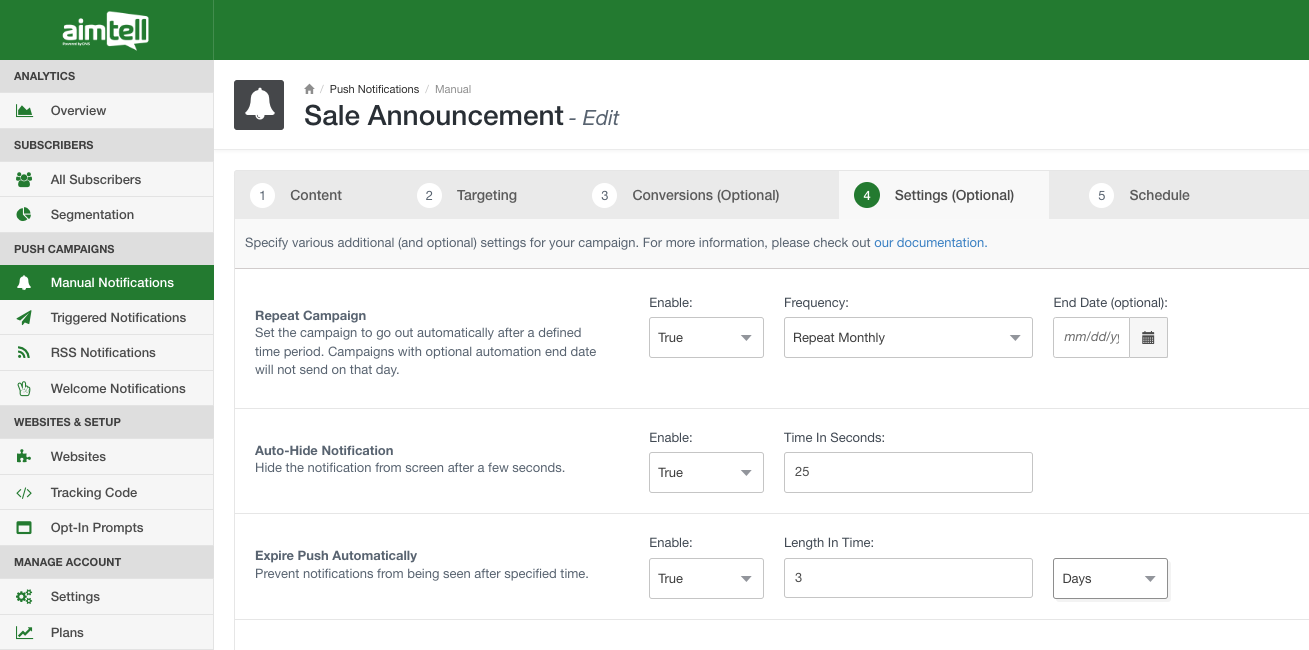Screen dimensions: 1309x650
Task: Open Welcome Notifications in sidebar
Action: 118,389
